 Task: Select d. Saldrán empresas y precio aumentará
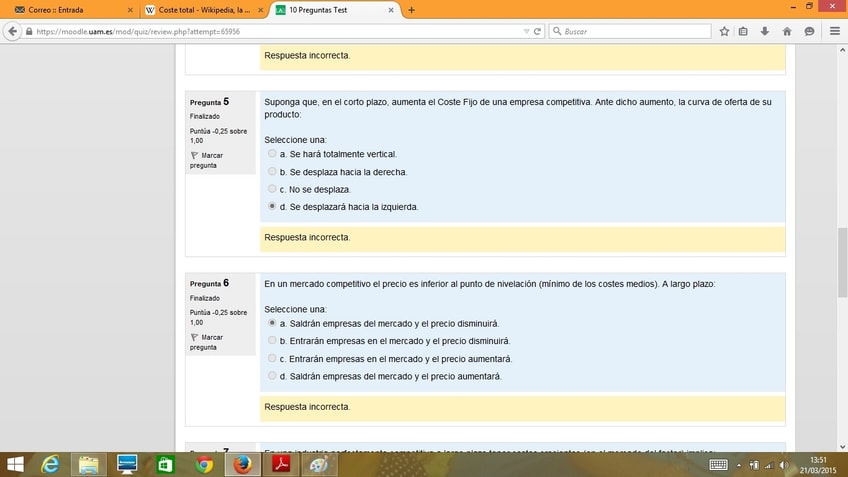(272, 375)
